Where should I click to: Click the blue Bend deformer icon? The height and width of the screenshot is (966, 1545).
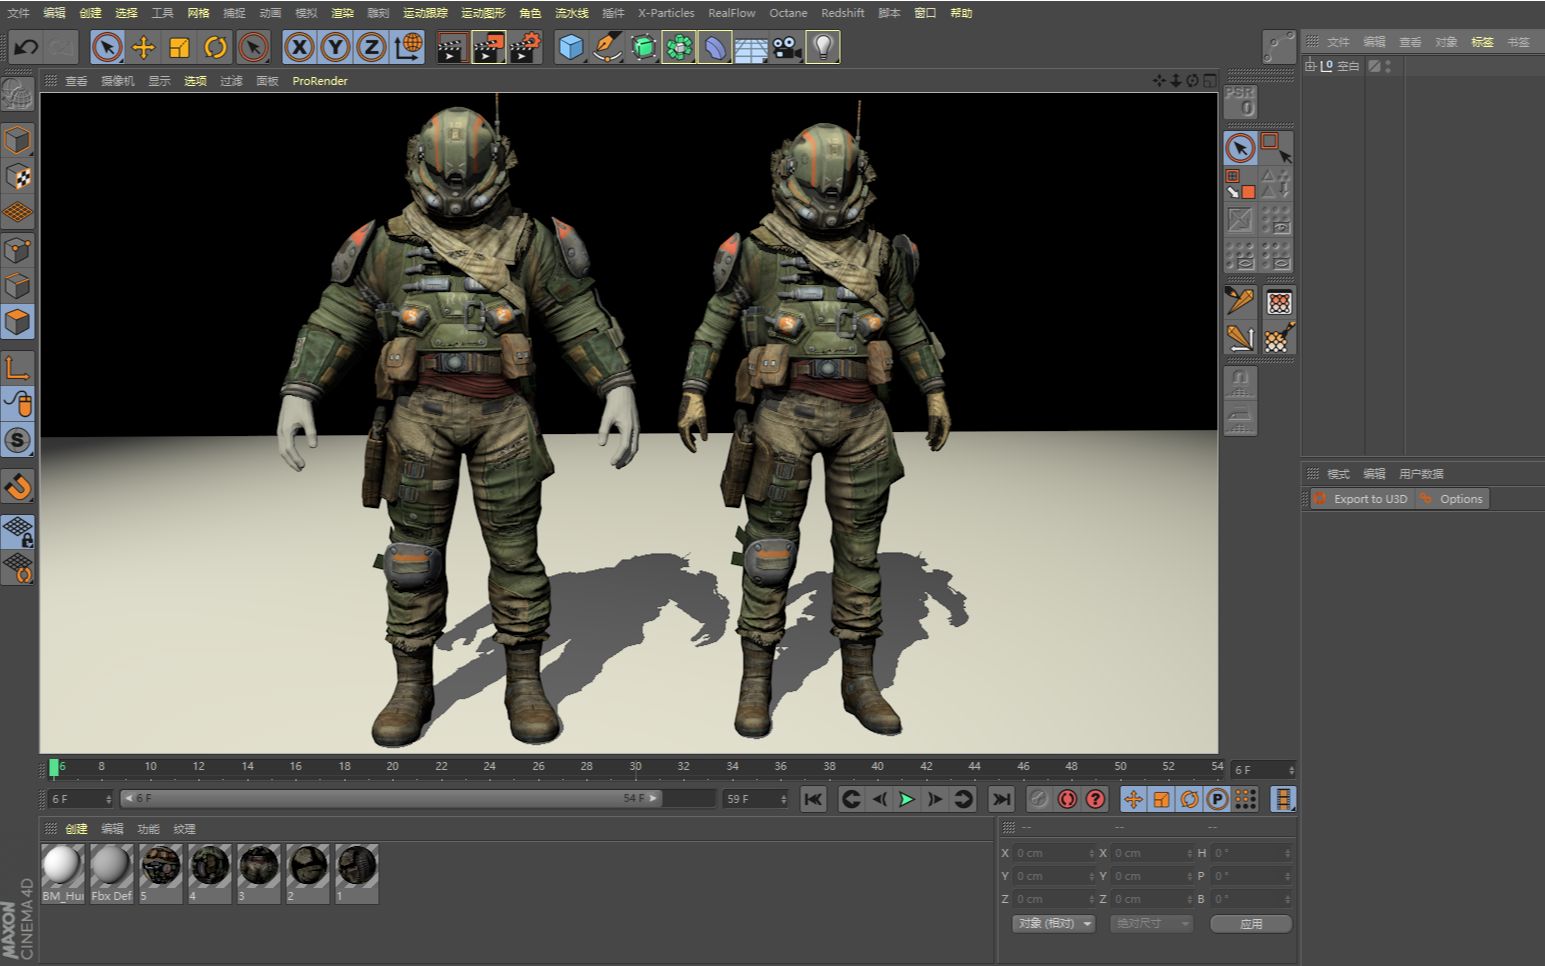(715, 47)
